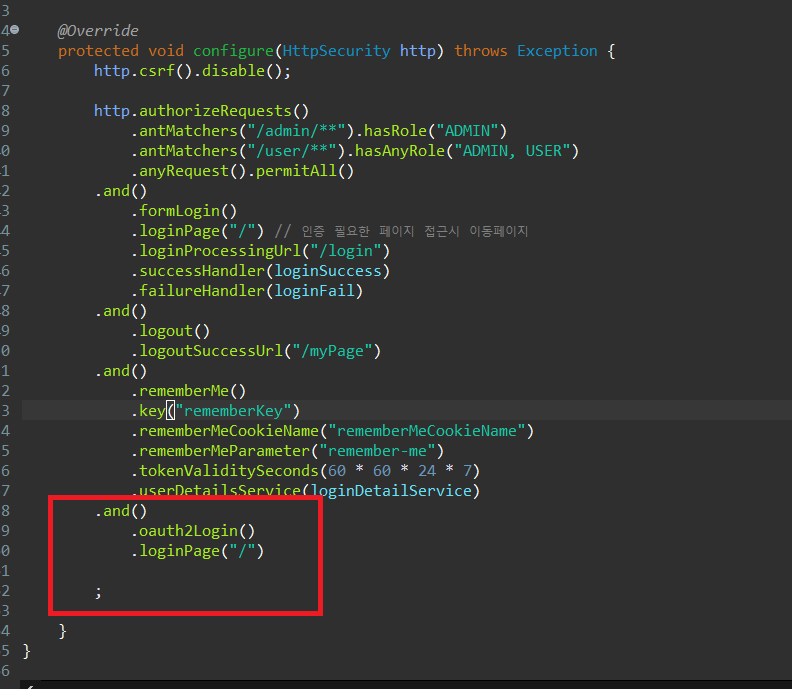Click the .and() just above oauth2Login
The width and height of the screenshot is (792, 689).
[x=121, y=511]
